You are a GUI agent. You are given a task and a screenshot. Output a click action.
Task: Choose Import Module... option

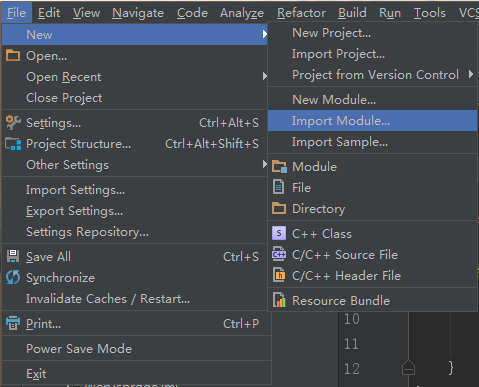[x=372, y=120]
